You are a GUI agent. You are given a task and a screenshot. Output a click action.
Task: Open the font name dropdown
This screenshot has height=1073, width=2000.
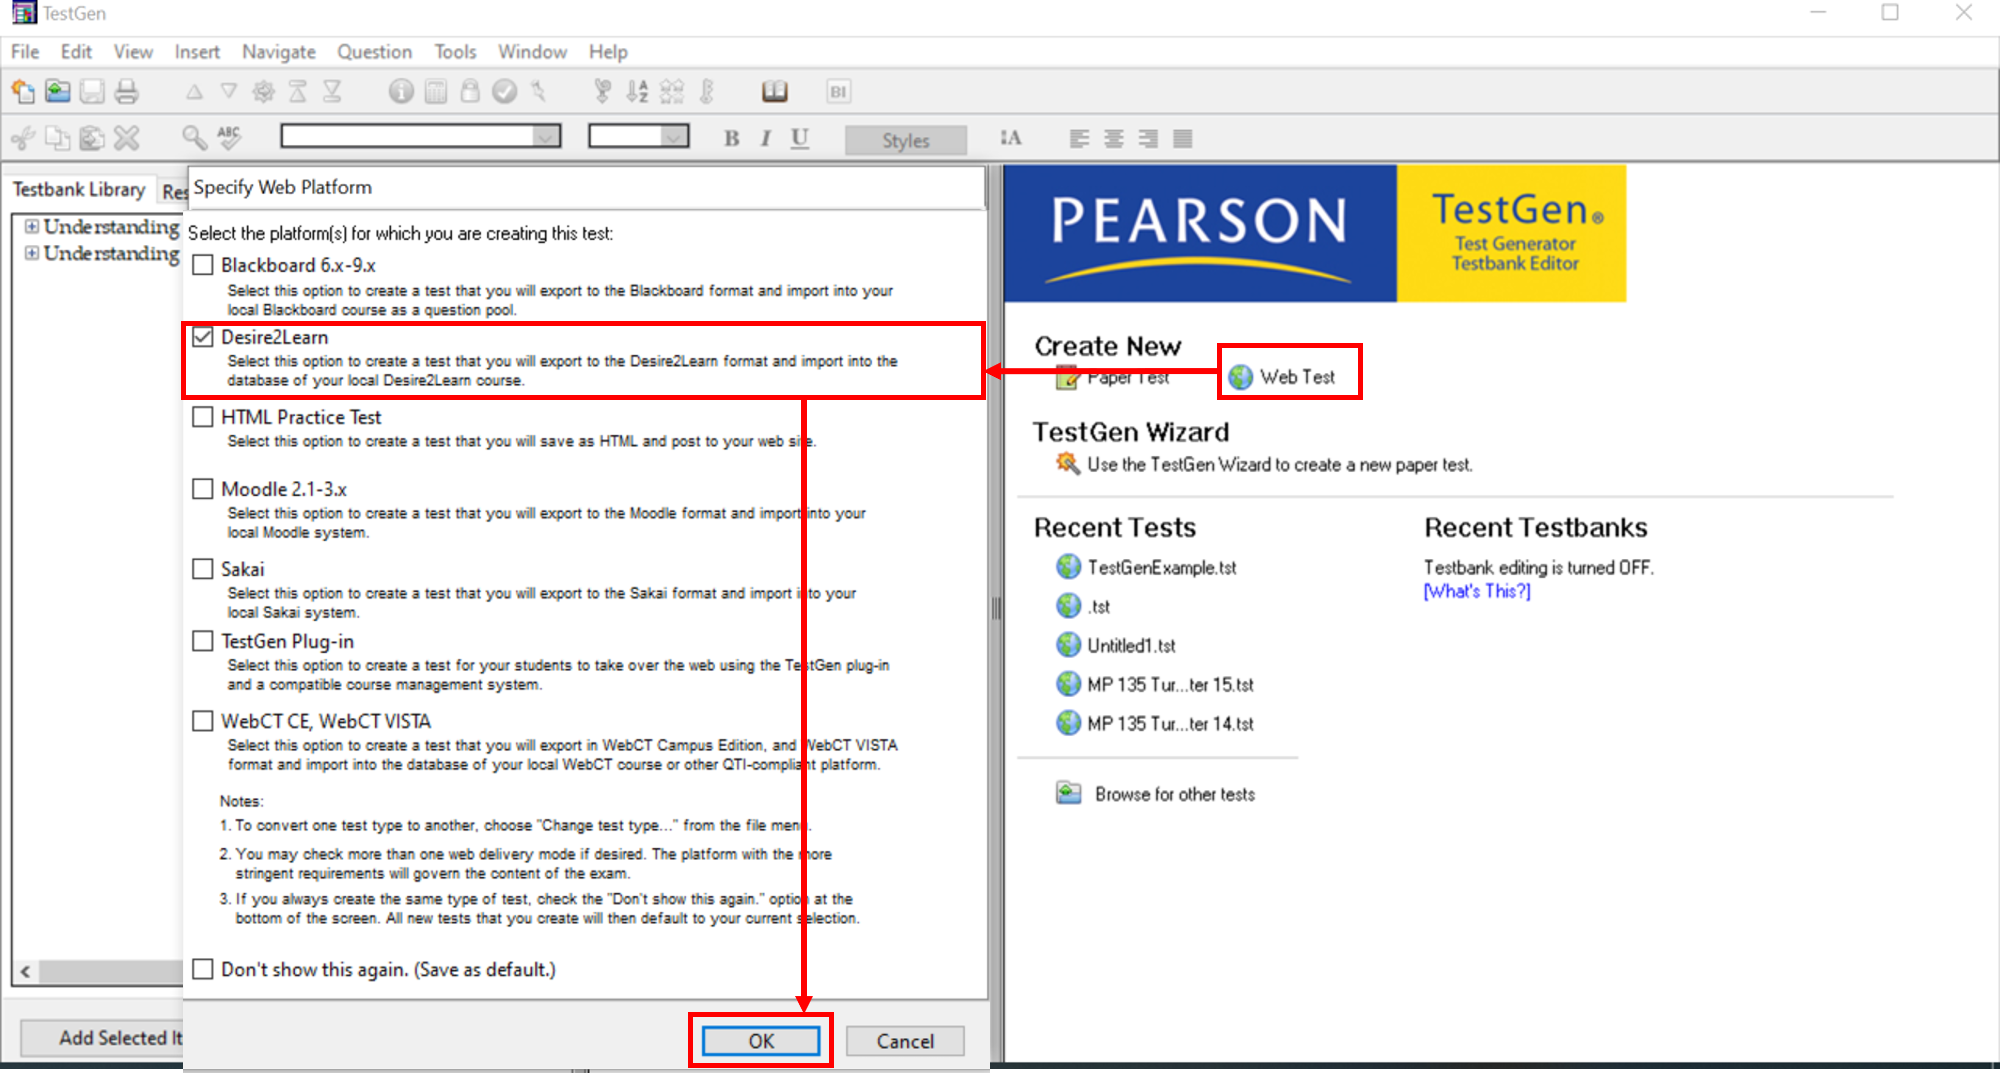545,136
